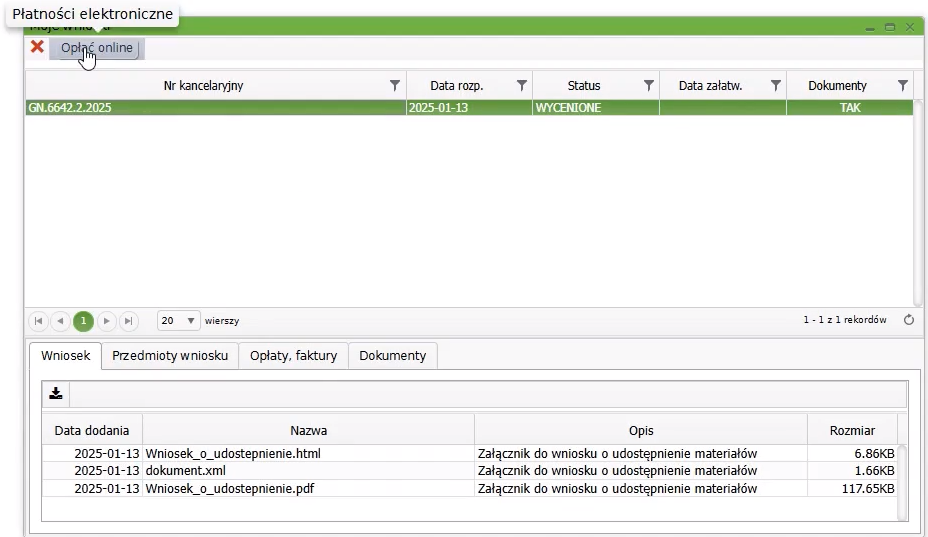The width and height of the screenshot is (928, 537).
Task: Filter the Nr kancelaryjny column
Action: (x=395, y=86)
